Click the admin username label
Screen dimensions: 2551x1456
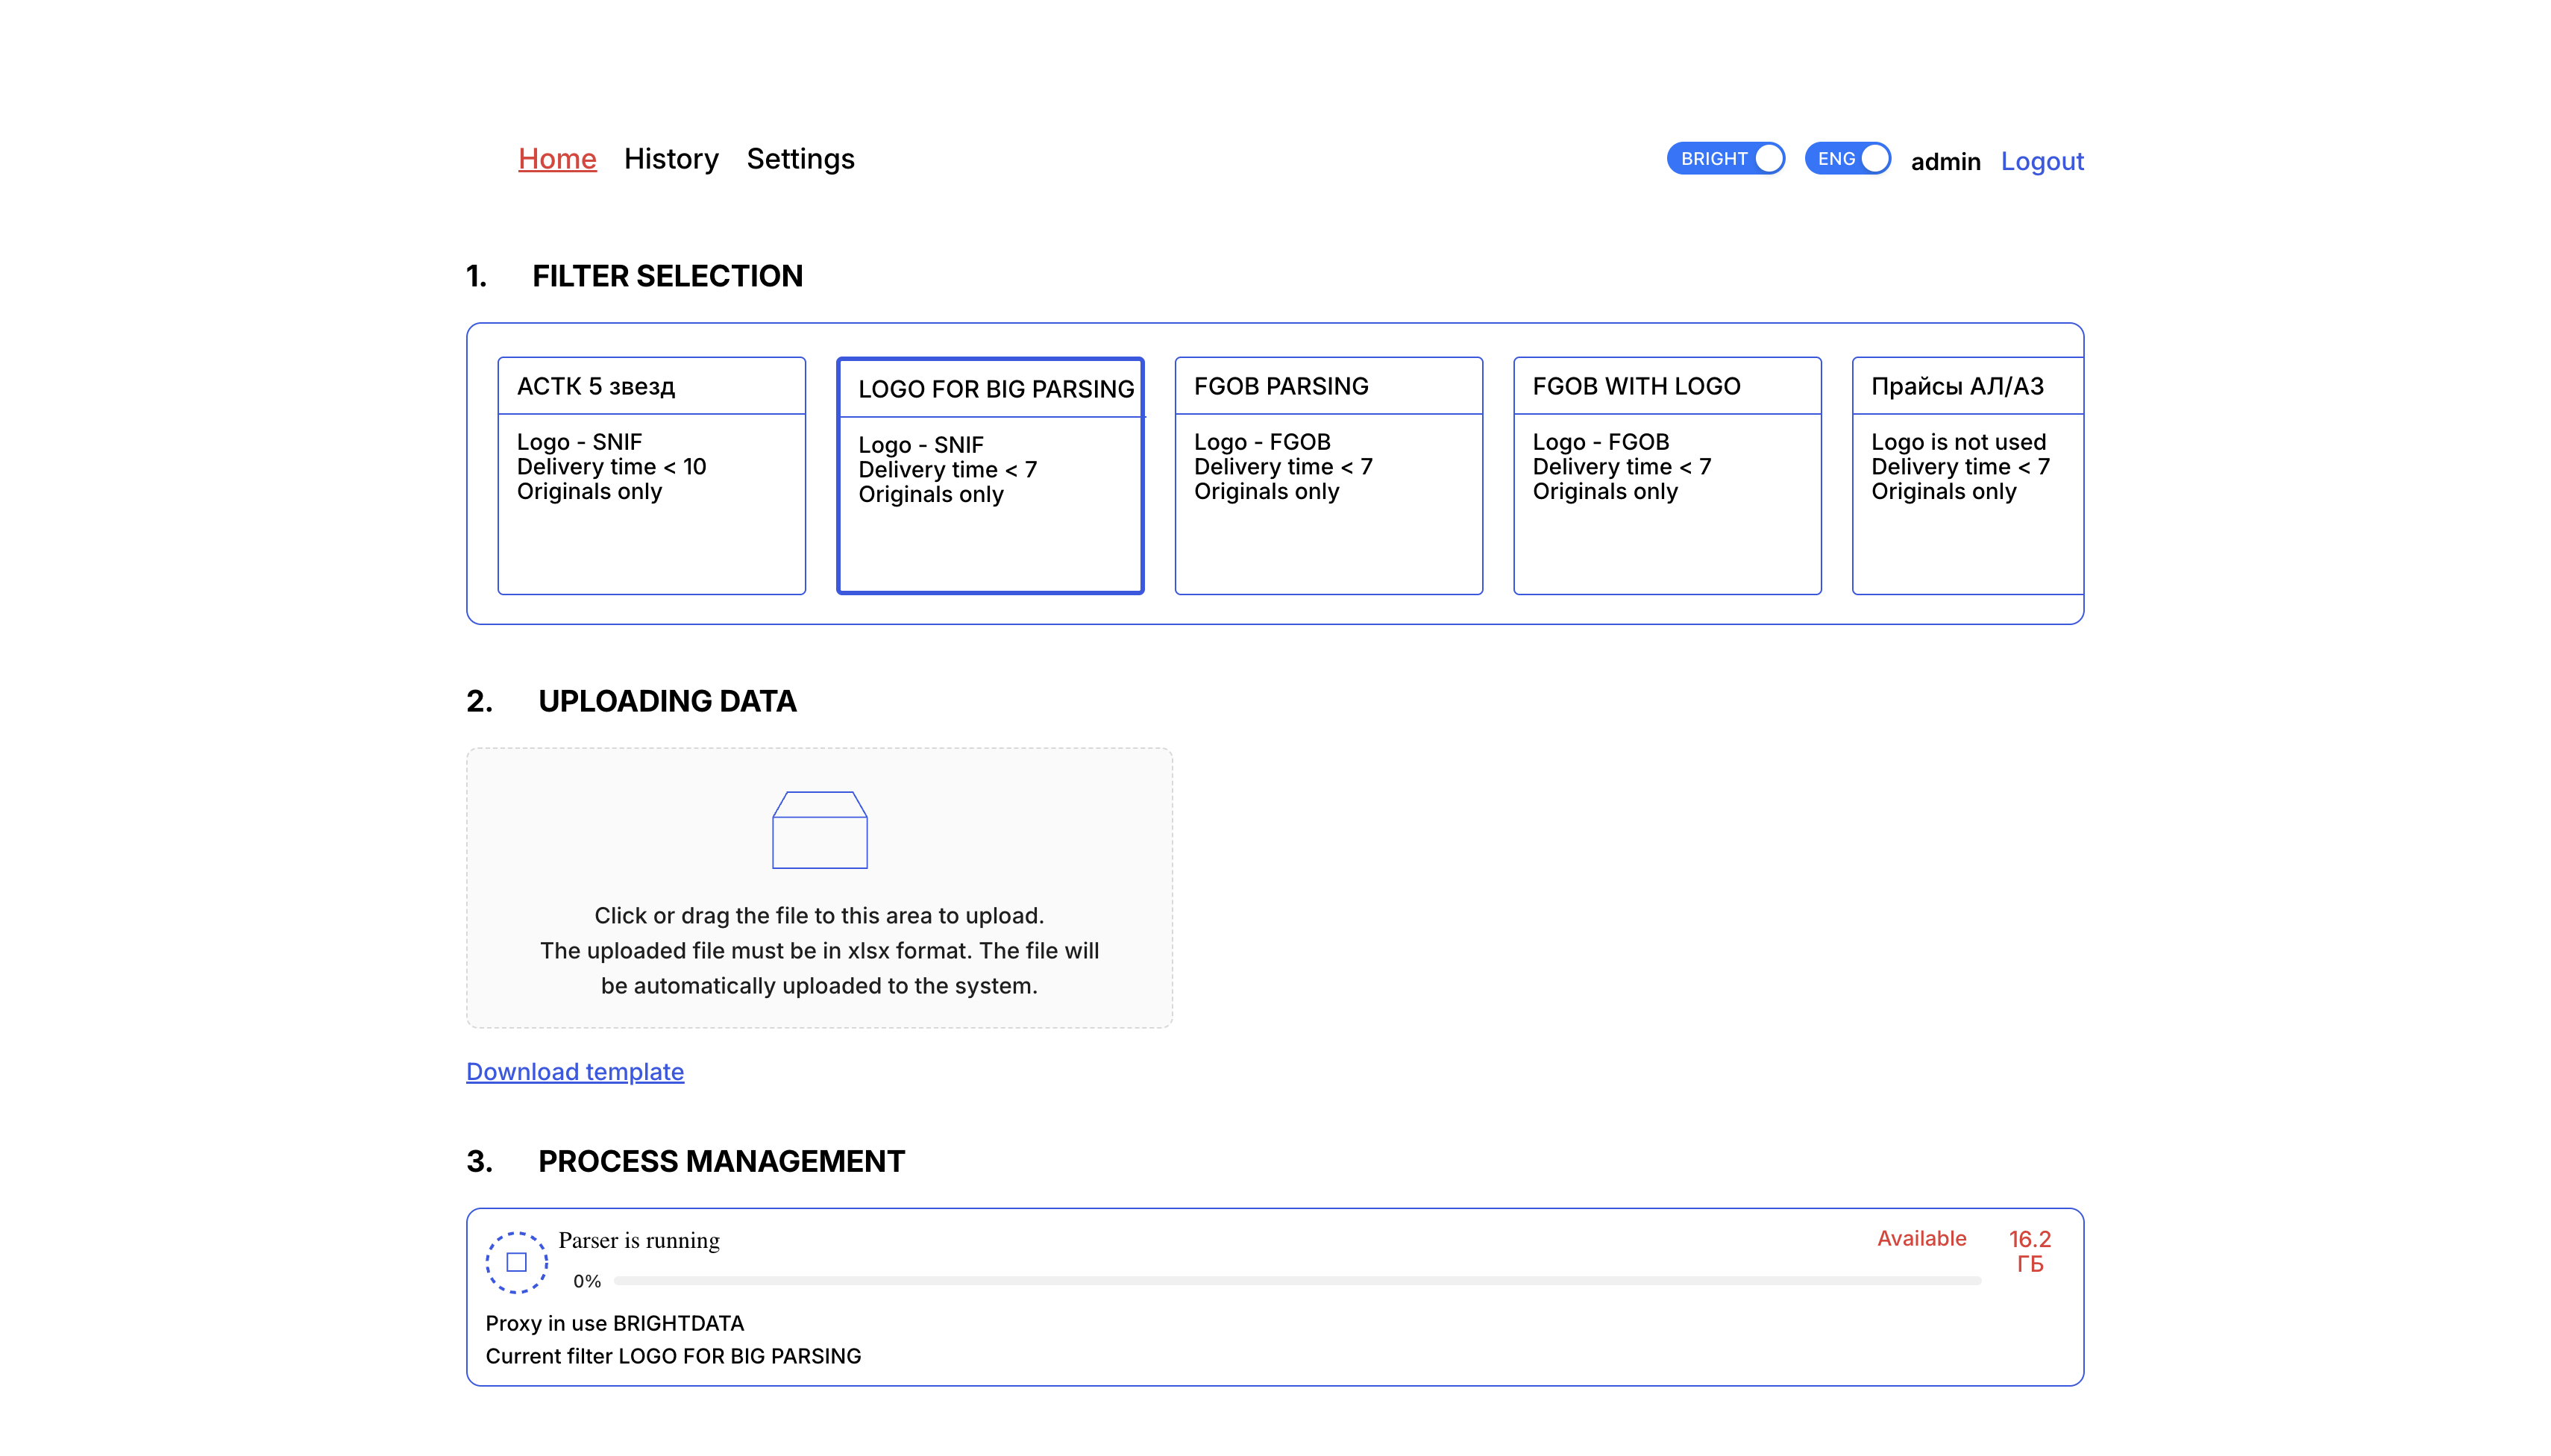(x=1945, y=162)
